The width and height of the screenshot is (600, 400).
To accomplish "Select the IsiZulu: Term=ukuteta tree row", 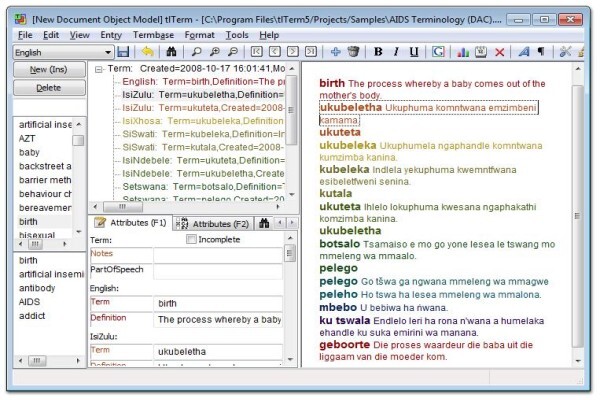I will [x=202, y=108].
